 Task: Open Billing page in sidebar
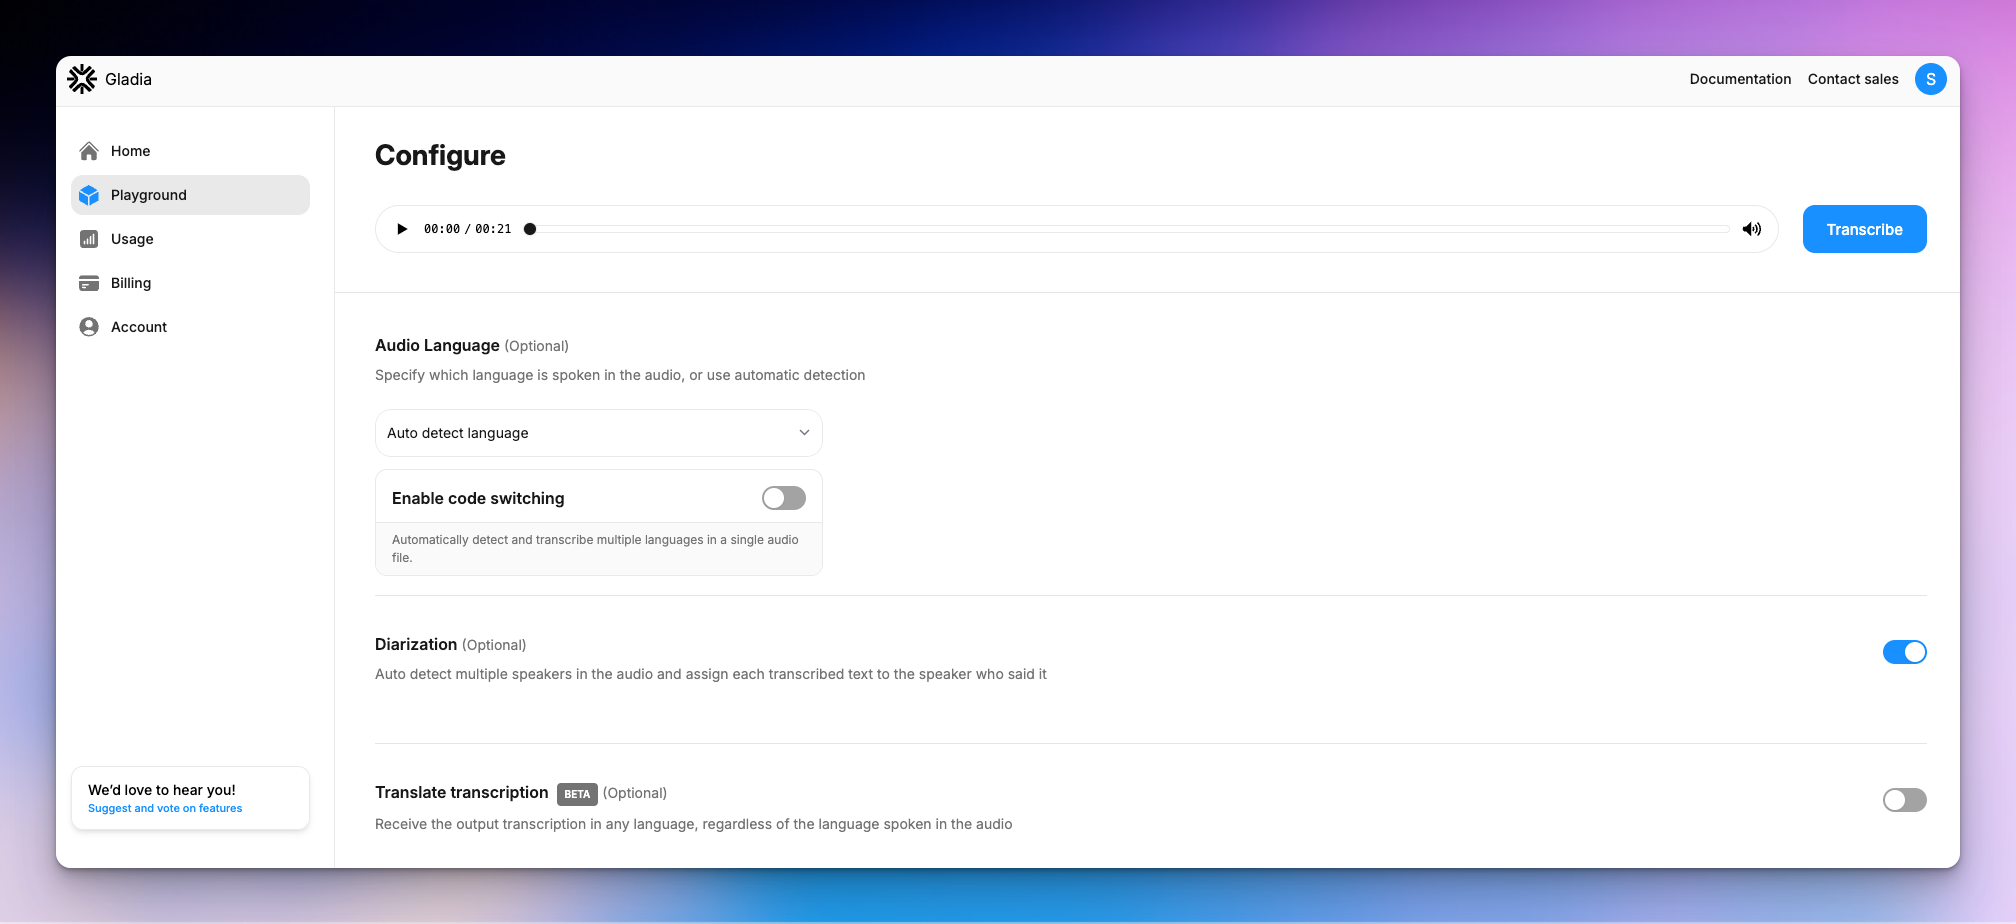[190, 283]
